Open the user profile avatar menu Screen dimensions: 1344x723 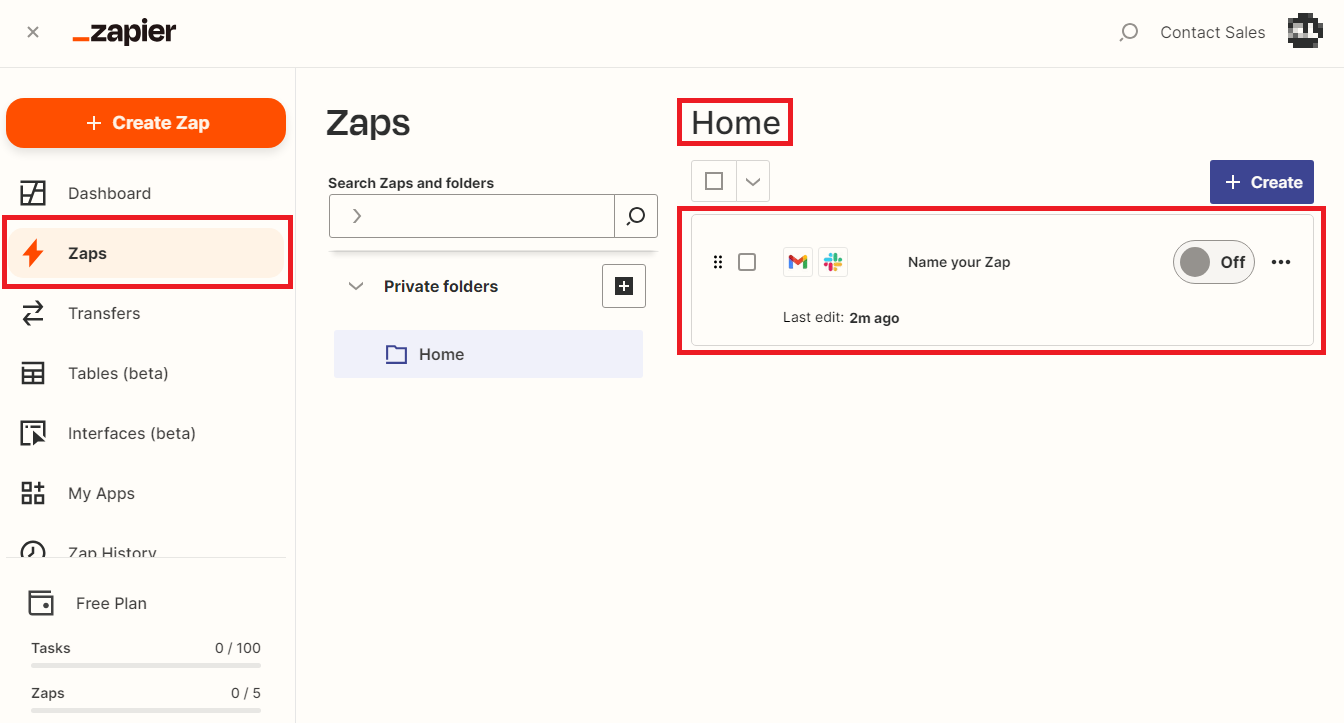click(1305, 32)
